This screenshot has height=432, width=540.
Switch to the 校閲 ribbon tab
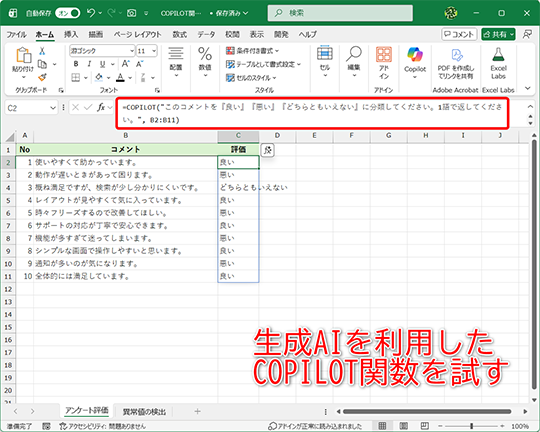click(232, 34)
